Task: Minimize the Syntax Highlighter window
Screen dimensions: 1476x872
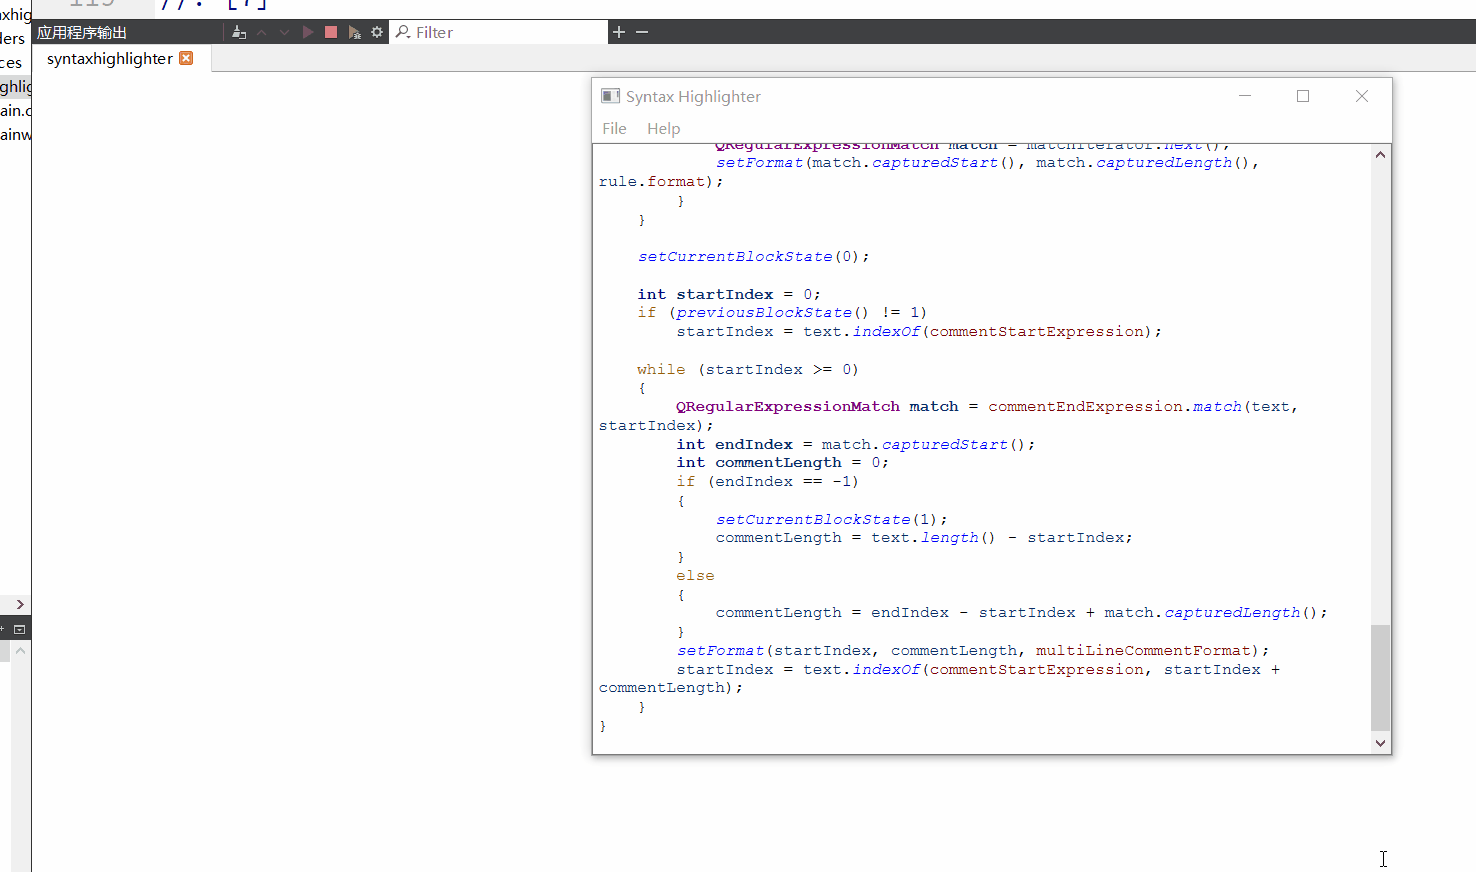Action: [x=1245, y=96]
